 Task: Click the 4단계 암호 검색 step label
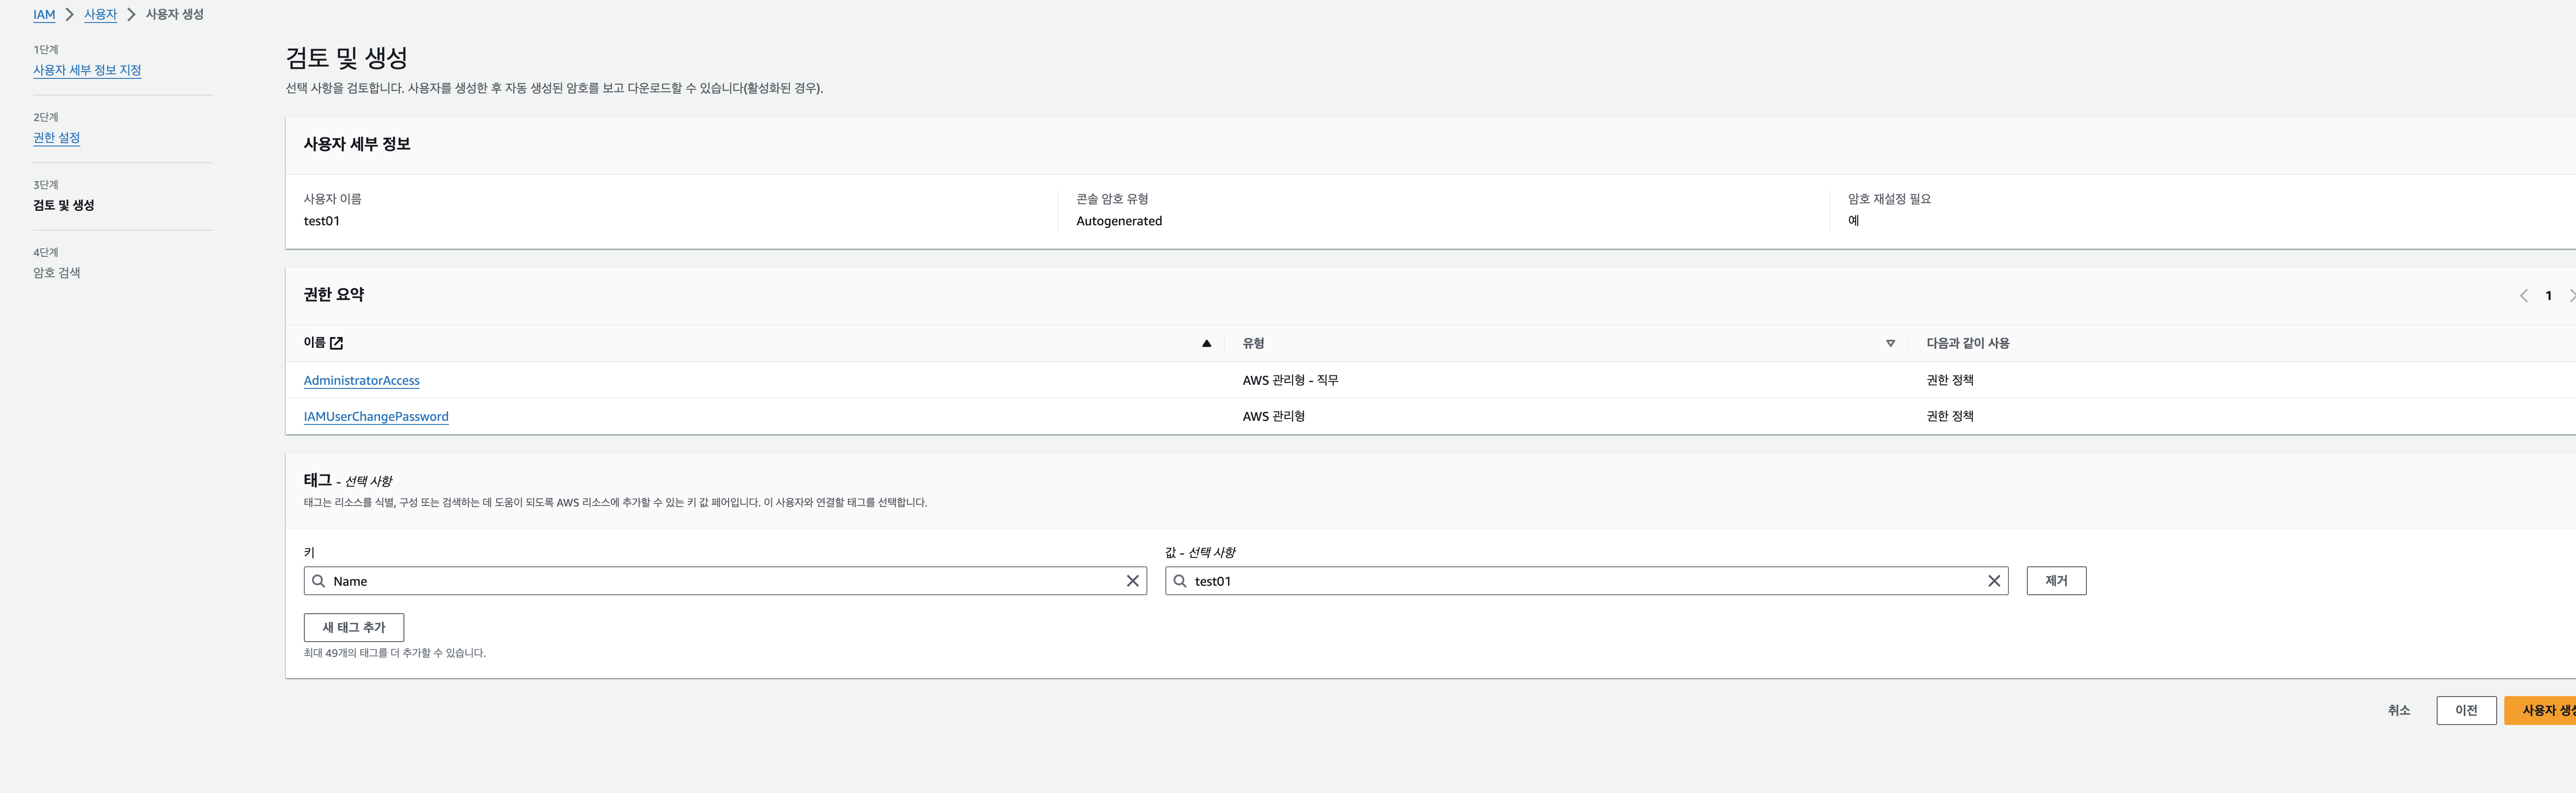[57, 273]
